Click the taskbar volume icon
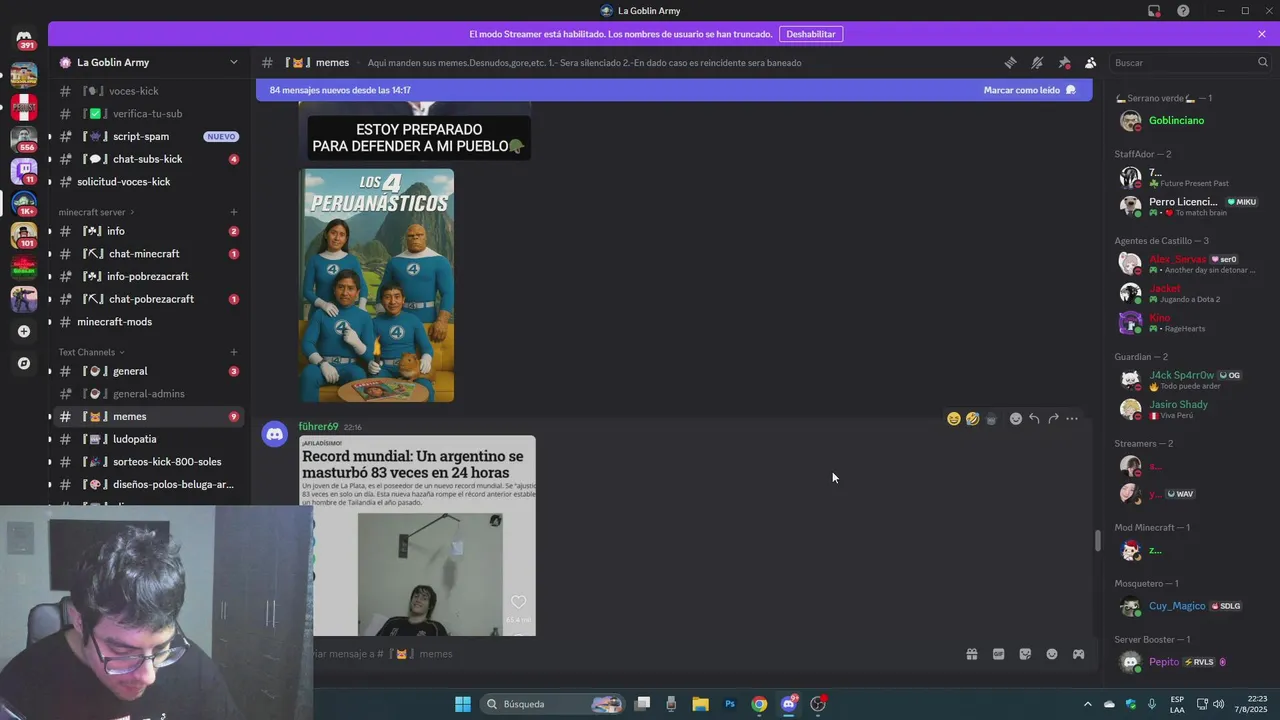Image resolution: width=1280 pixels, height=720 pixels. coord(1218,704)
